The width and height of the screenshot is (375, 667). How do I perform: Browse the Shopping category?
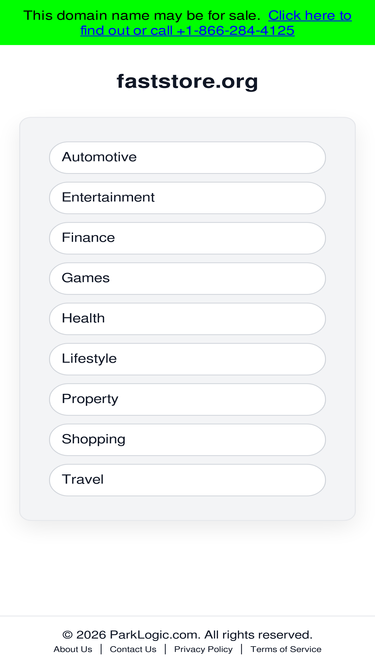[x=188, y=439]
